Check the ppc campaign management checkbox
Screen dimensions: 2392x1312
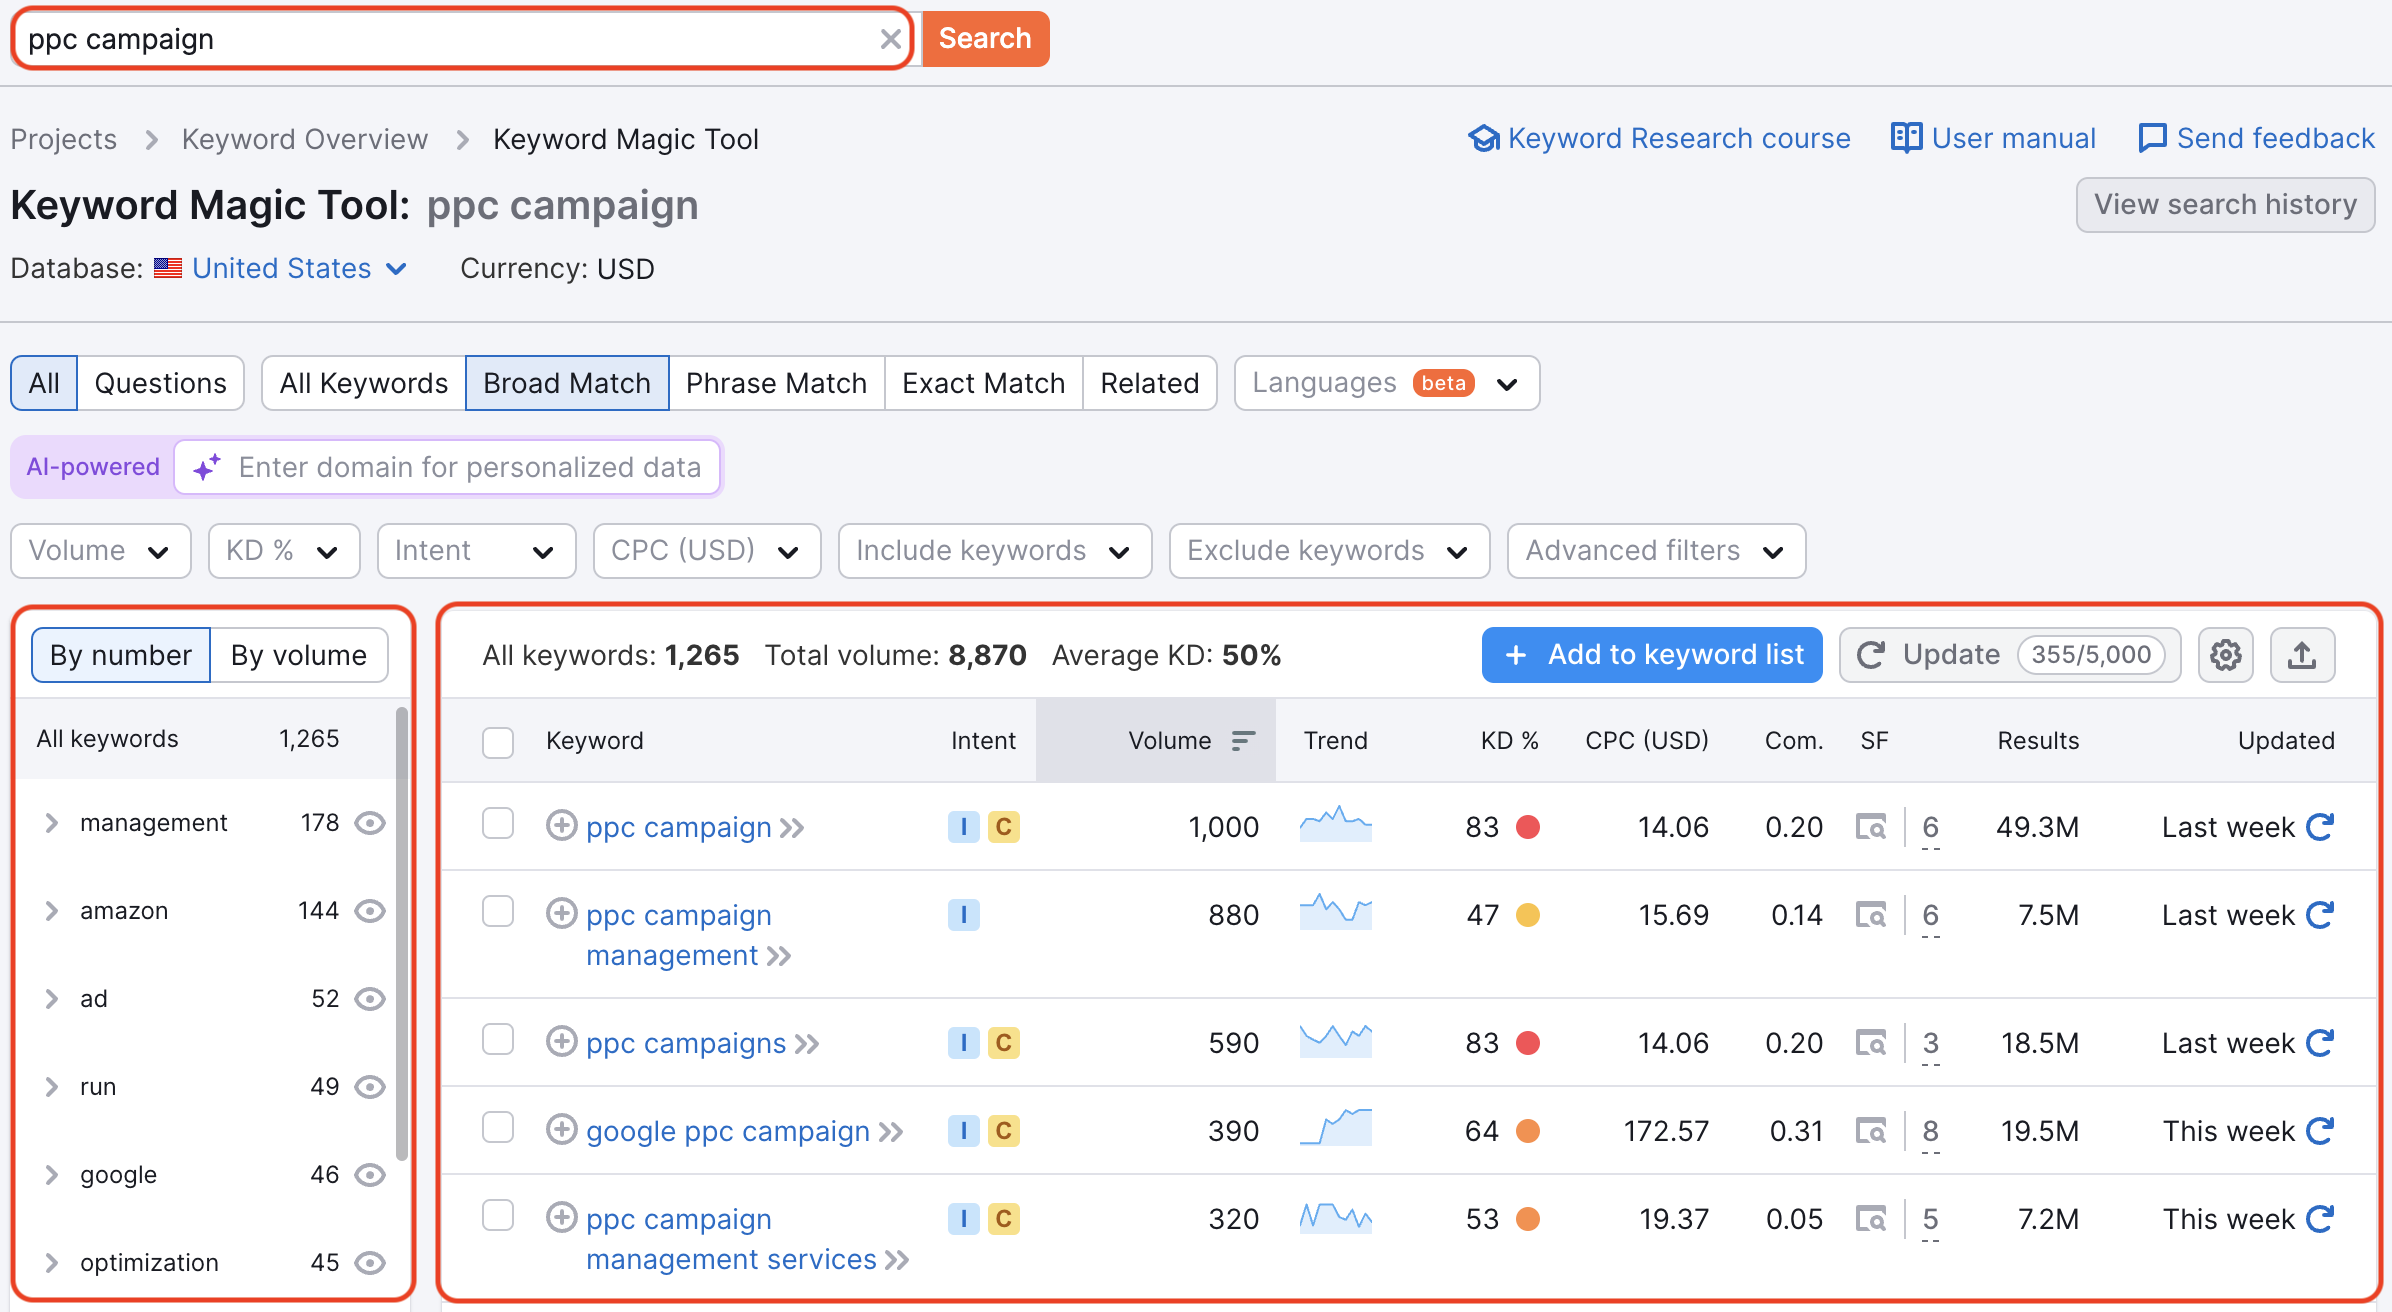498,912
